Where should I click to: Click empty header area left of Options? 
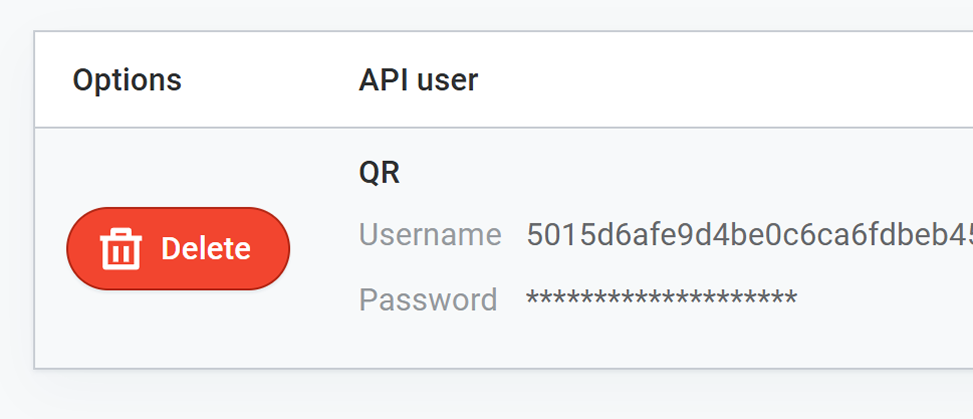pyautogui.click(x=52, y=80)
